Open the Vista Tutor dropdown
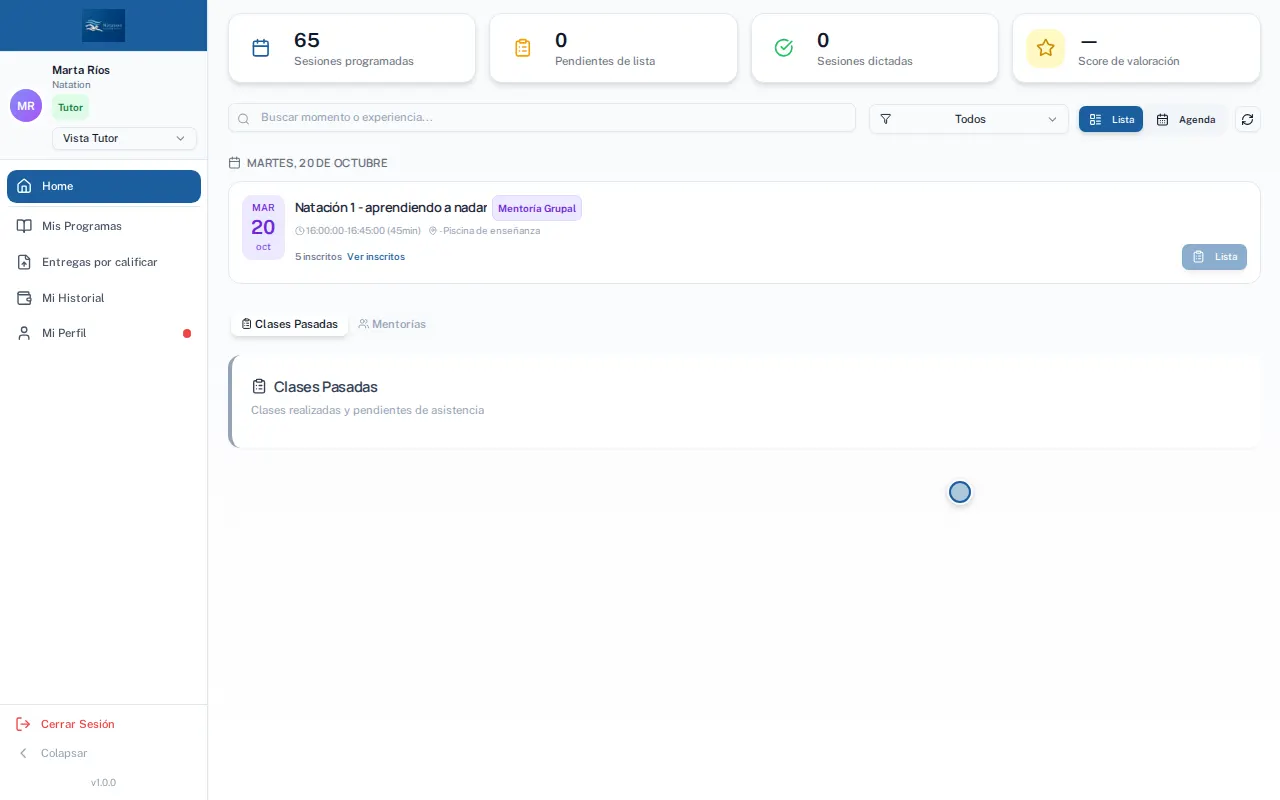The image size is (1280, 800). pyautogui.click(x=124, y=138)
